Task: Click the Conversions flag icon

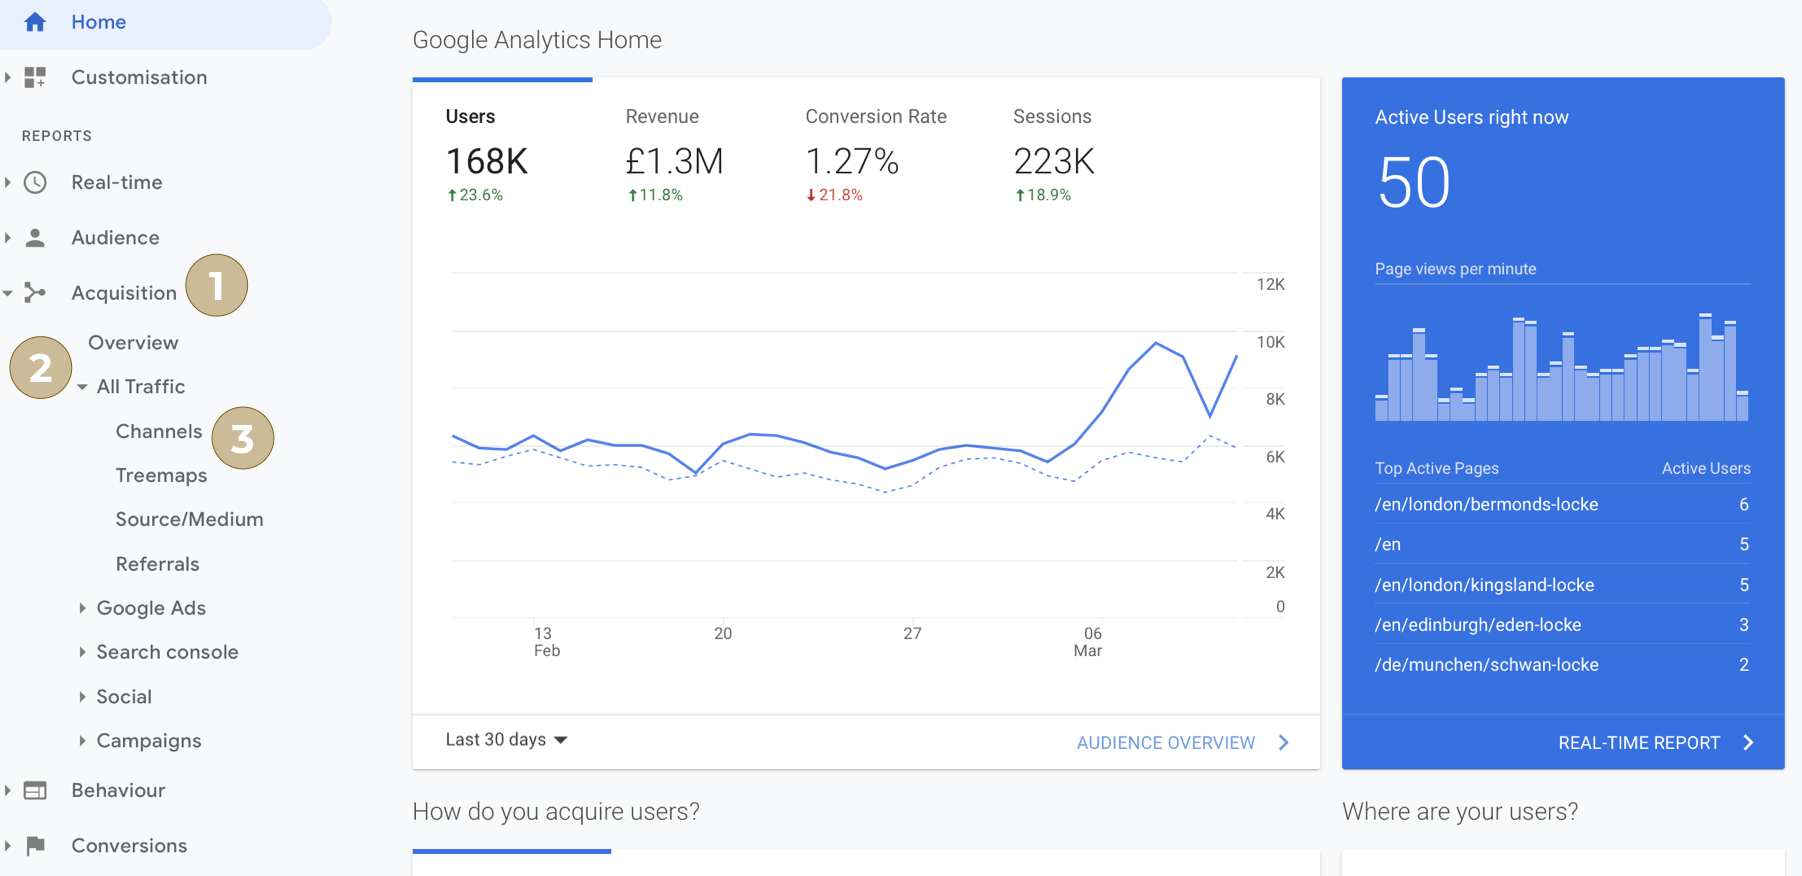Action: pyautogui.click(x=35, y=845)
